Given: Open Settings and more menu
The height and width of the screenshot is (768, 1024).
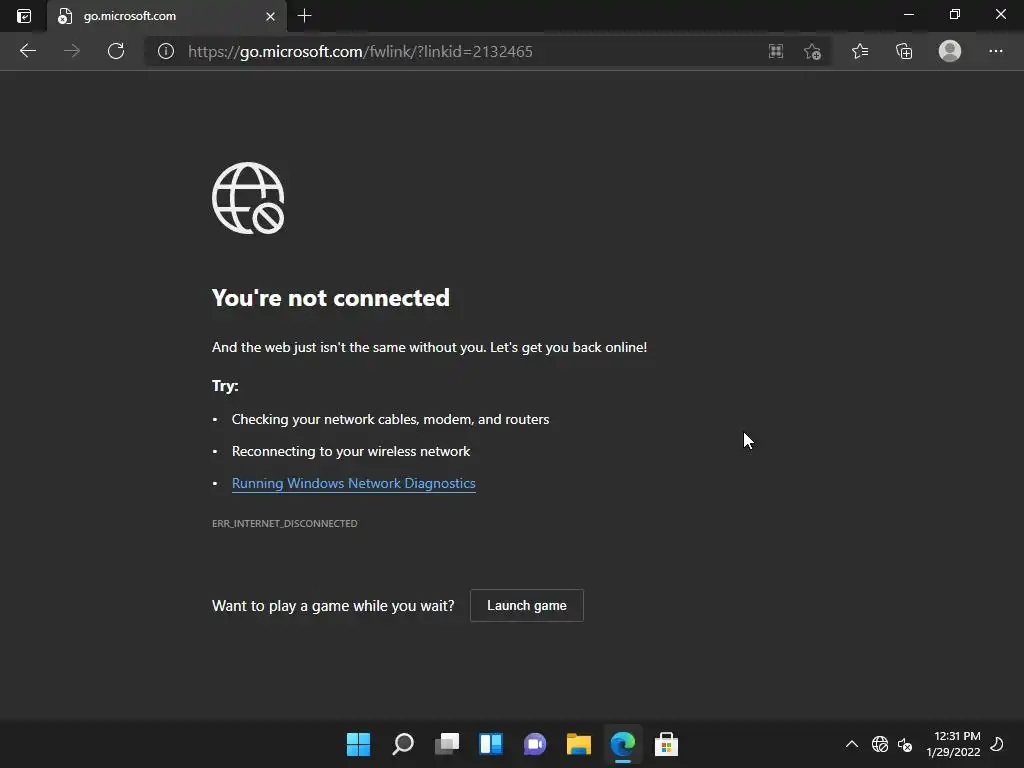Looking at the screenshot, I should click(995, 51).
